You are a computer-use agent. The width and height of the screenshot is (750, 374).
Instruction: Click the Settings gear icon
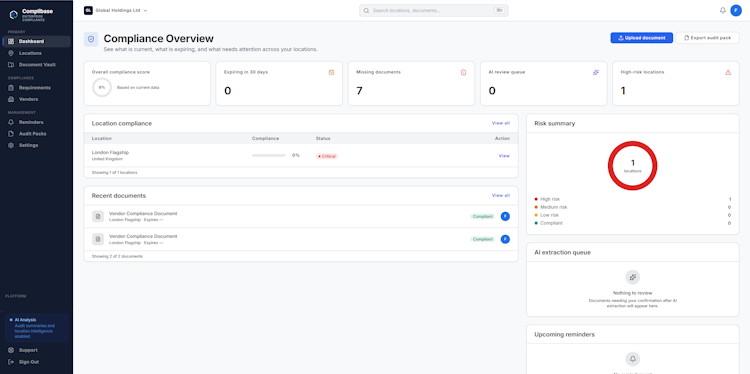[x=11, y=145]
